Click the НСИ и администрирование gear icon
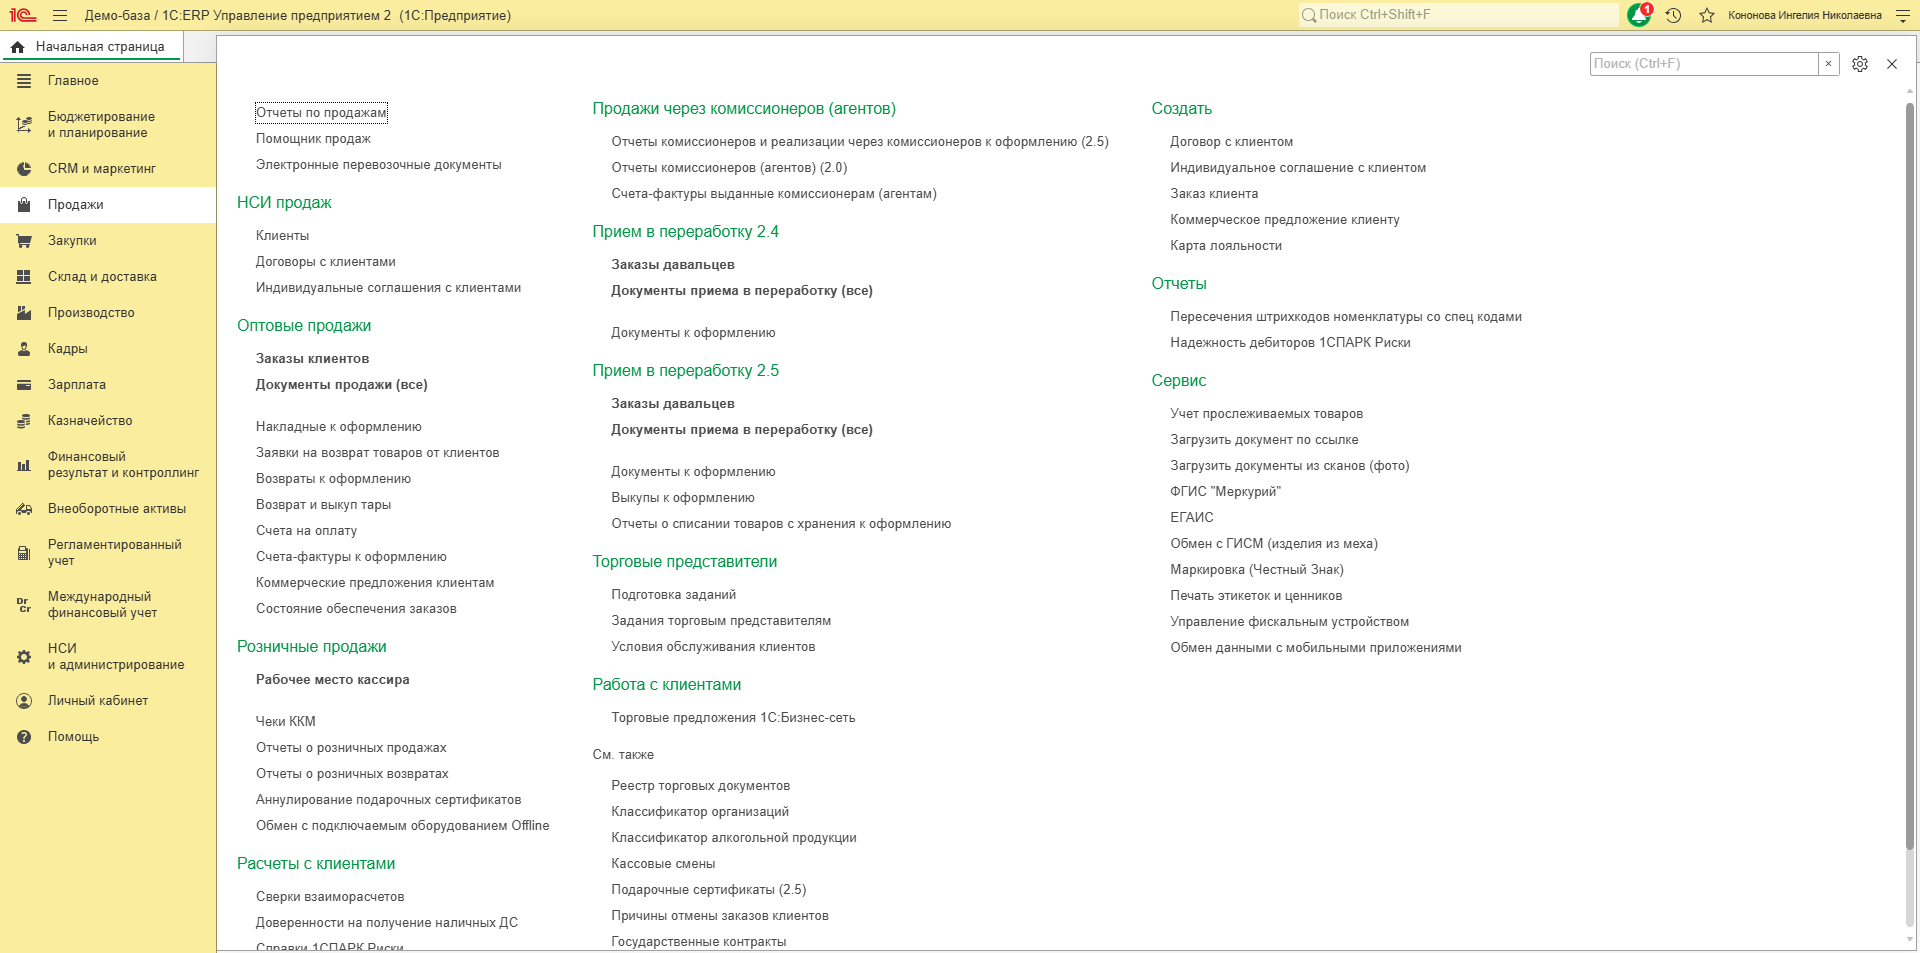The width and height of the screenshot is (1920, 953). (24, 657)
